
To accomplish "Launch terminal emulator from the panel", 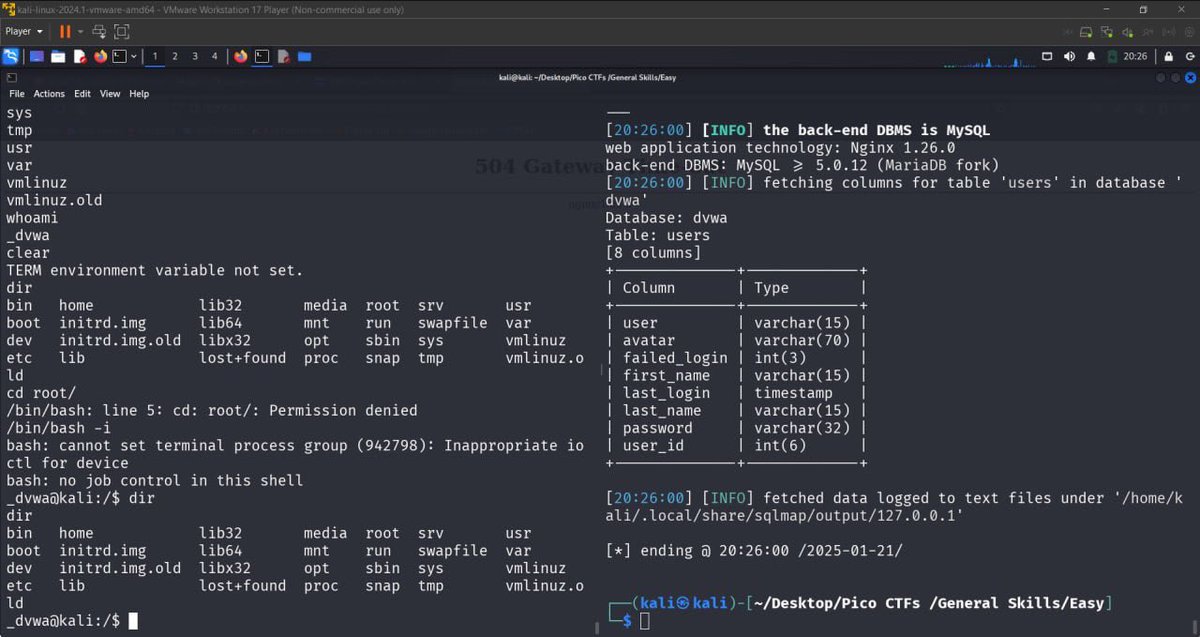I will (119, 57).
